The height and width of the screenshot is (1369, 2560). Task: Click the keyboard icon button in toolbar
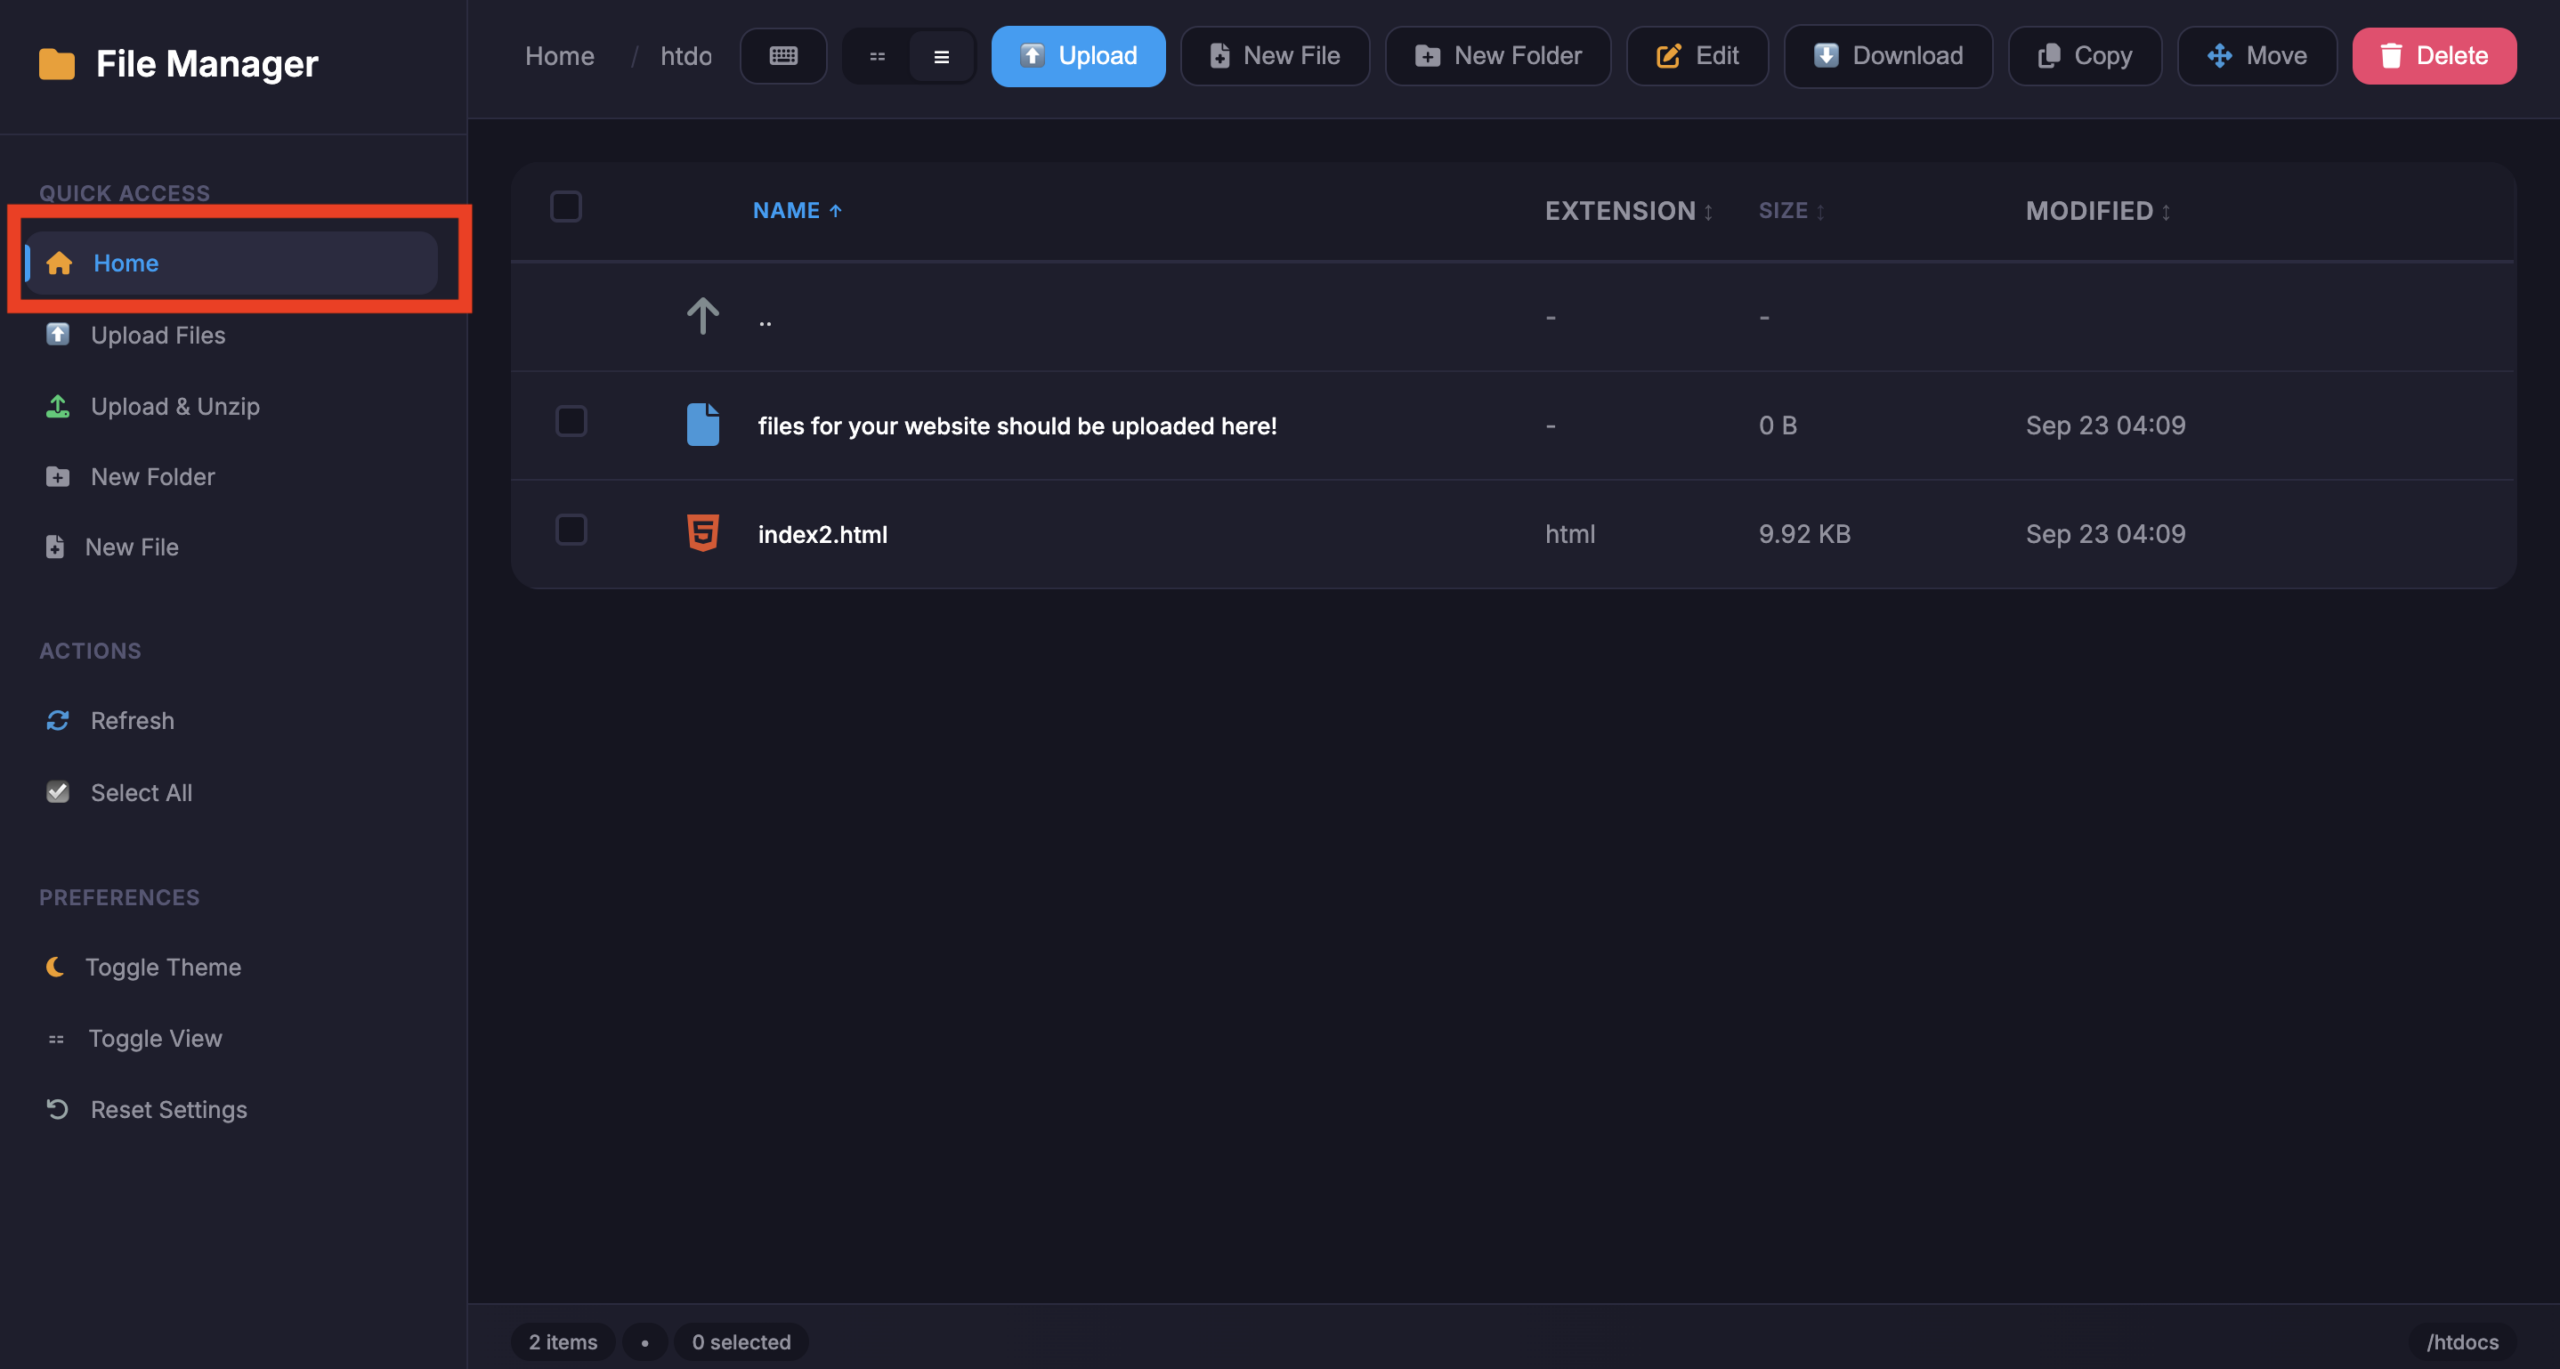point(783,56)
